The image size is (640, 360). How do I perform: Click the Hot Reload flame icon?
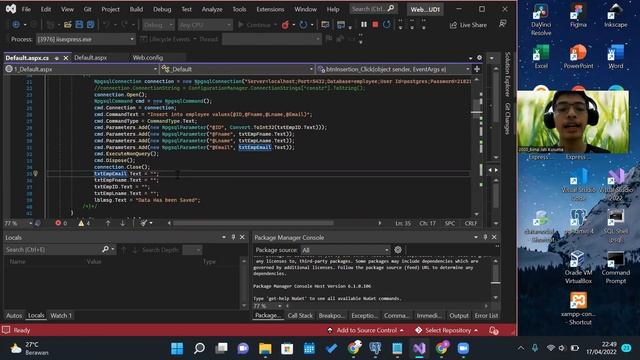tap(285, 25)
